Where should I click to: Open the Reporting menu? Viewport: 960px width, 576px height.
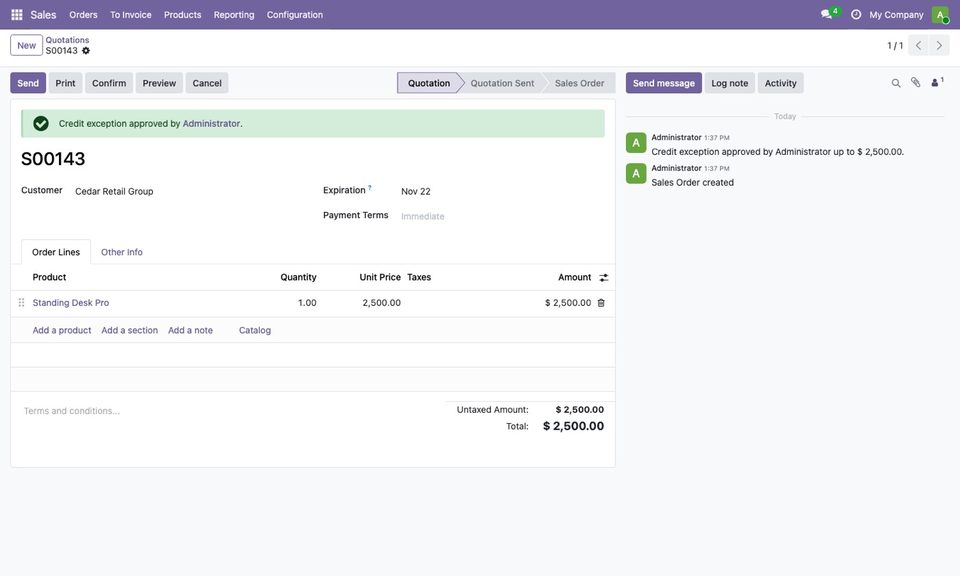click(234, 15)
